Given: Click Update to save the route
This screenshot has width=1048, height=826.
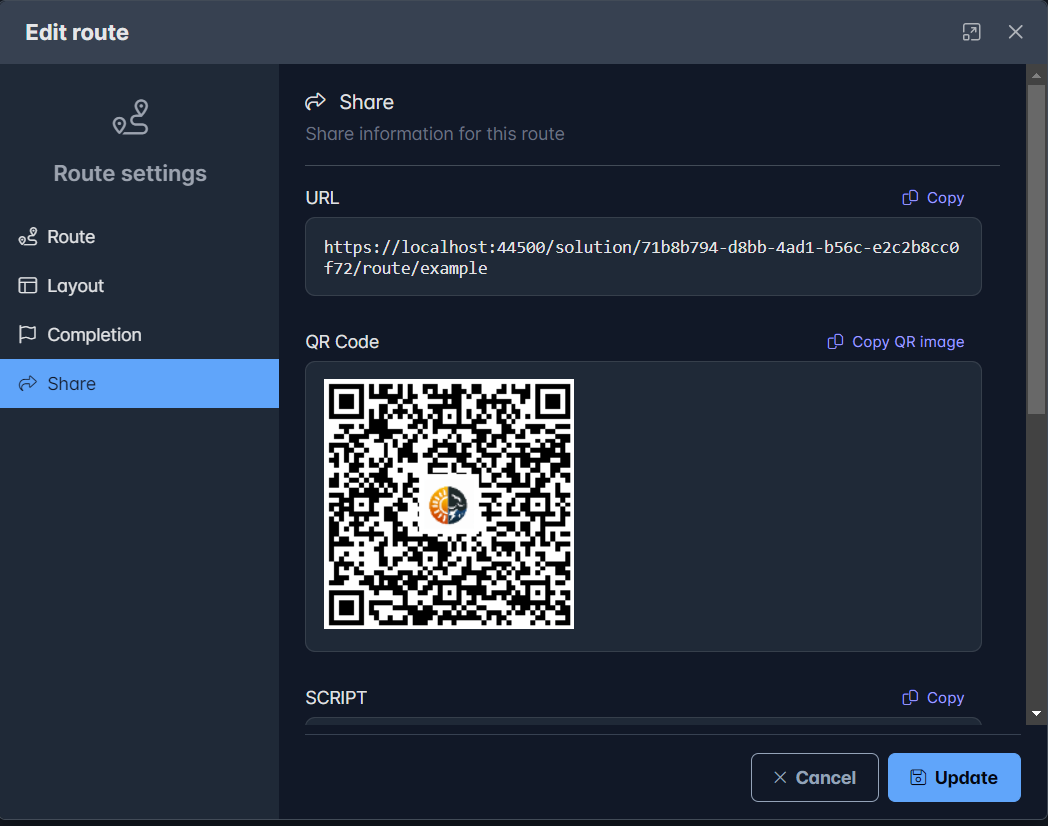Looking at the screenshot, I should pyautogui.click(x=954, y=777).
